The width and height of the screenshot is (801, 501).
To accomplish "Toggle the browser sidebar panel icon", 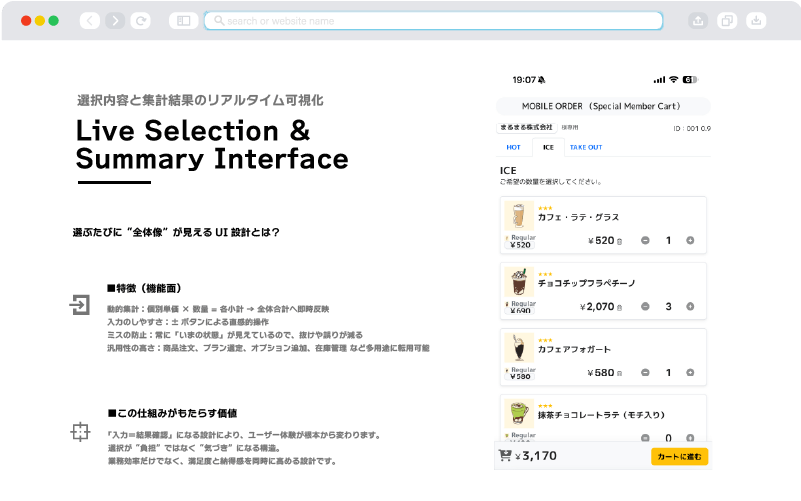I will pos(183,20).
